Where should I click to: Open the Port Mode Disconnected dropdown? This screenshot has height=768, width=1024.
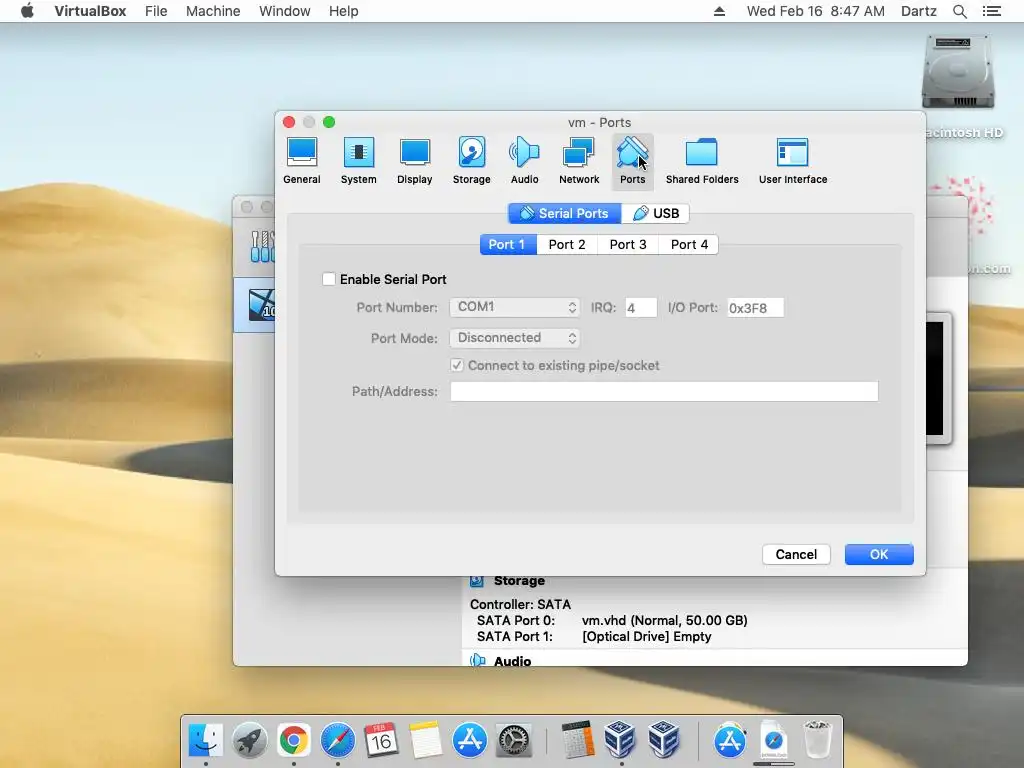pos(515,338)
